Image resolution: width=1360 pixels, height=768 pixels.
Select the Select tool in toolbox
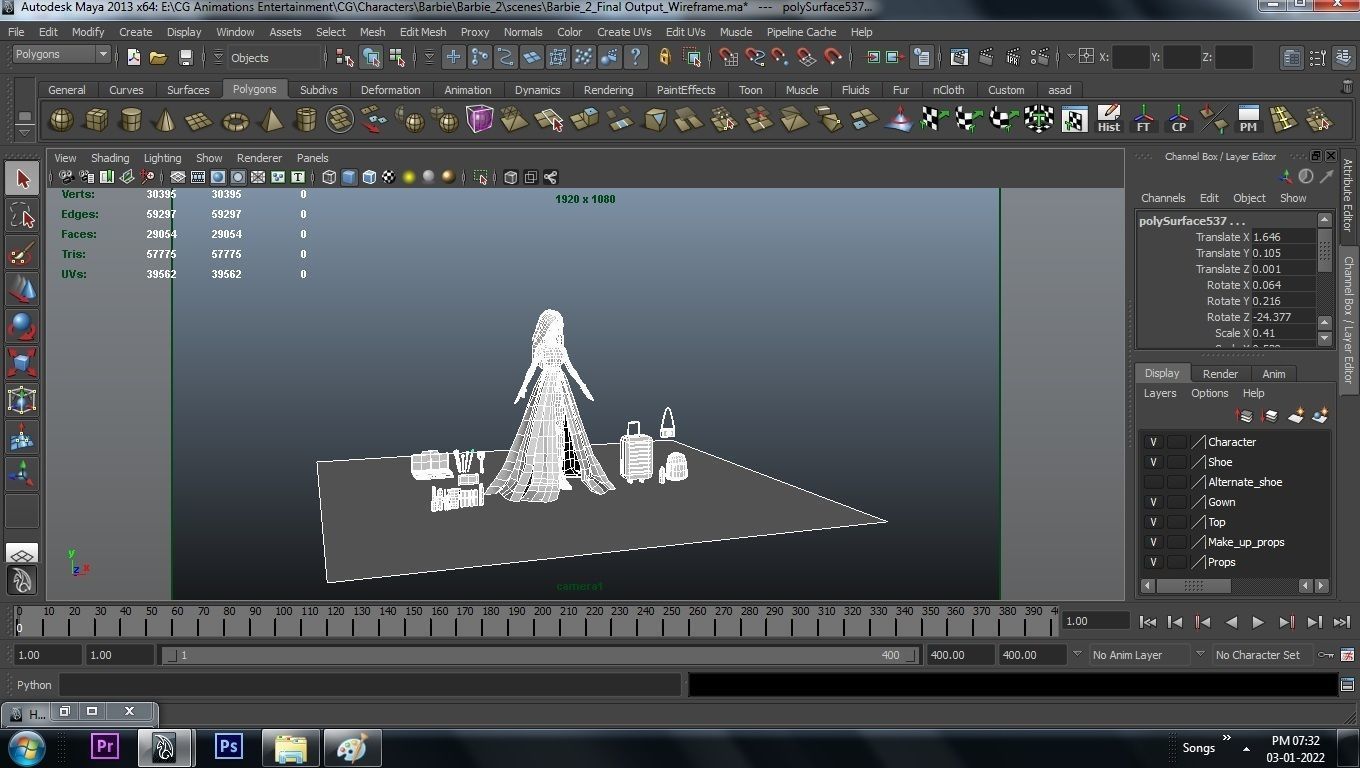point(22,179)
